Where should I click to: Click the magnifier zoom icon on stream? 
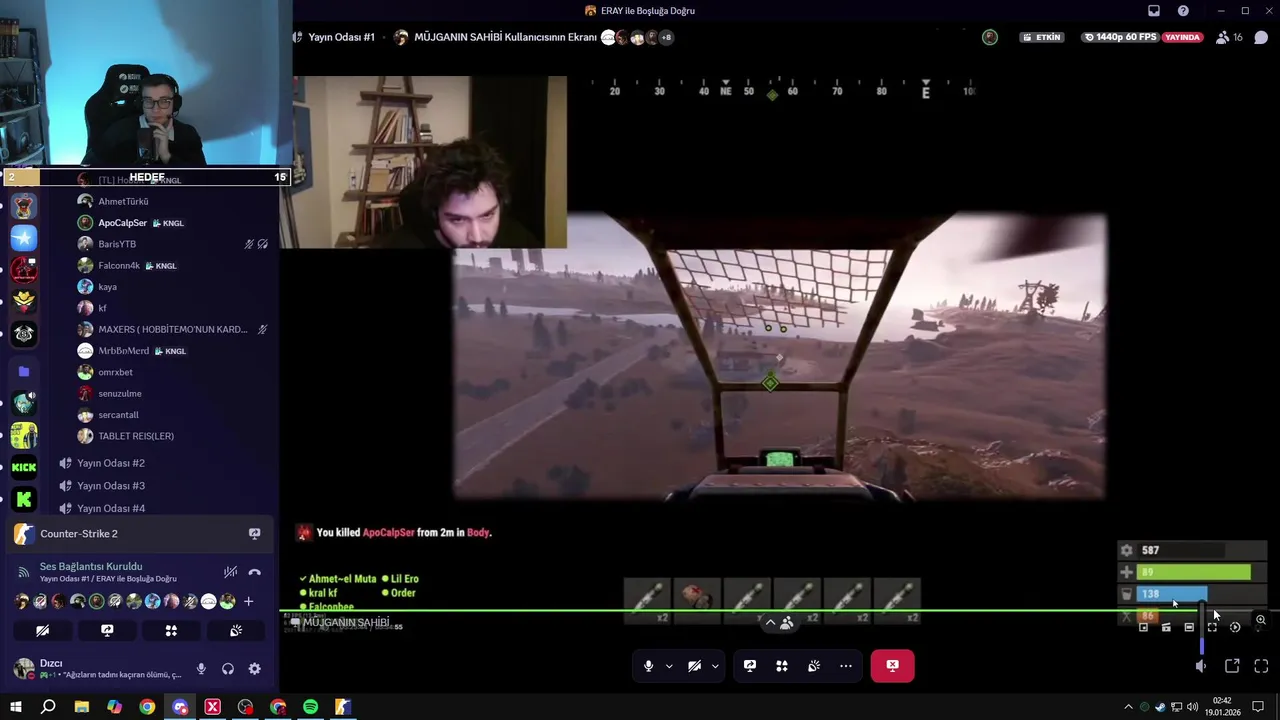tap(1261, 621)
